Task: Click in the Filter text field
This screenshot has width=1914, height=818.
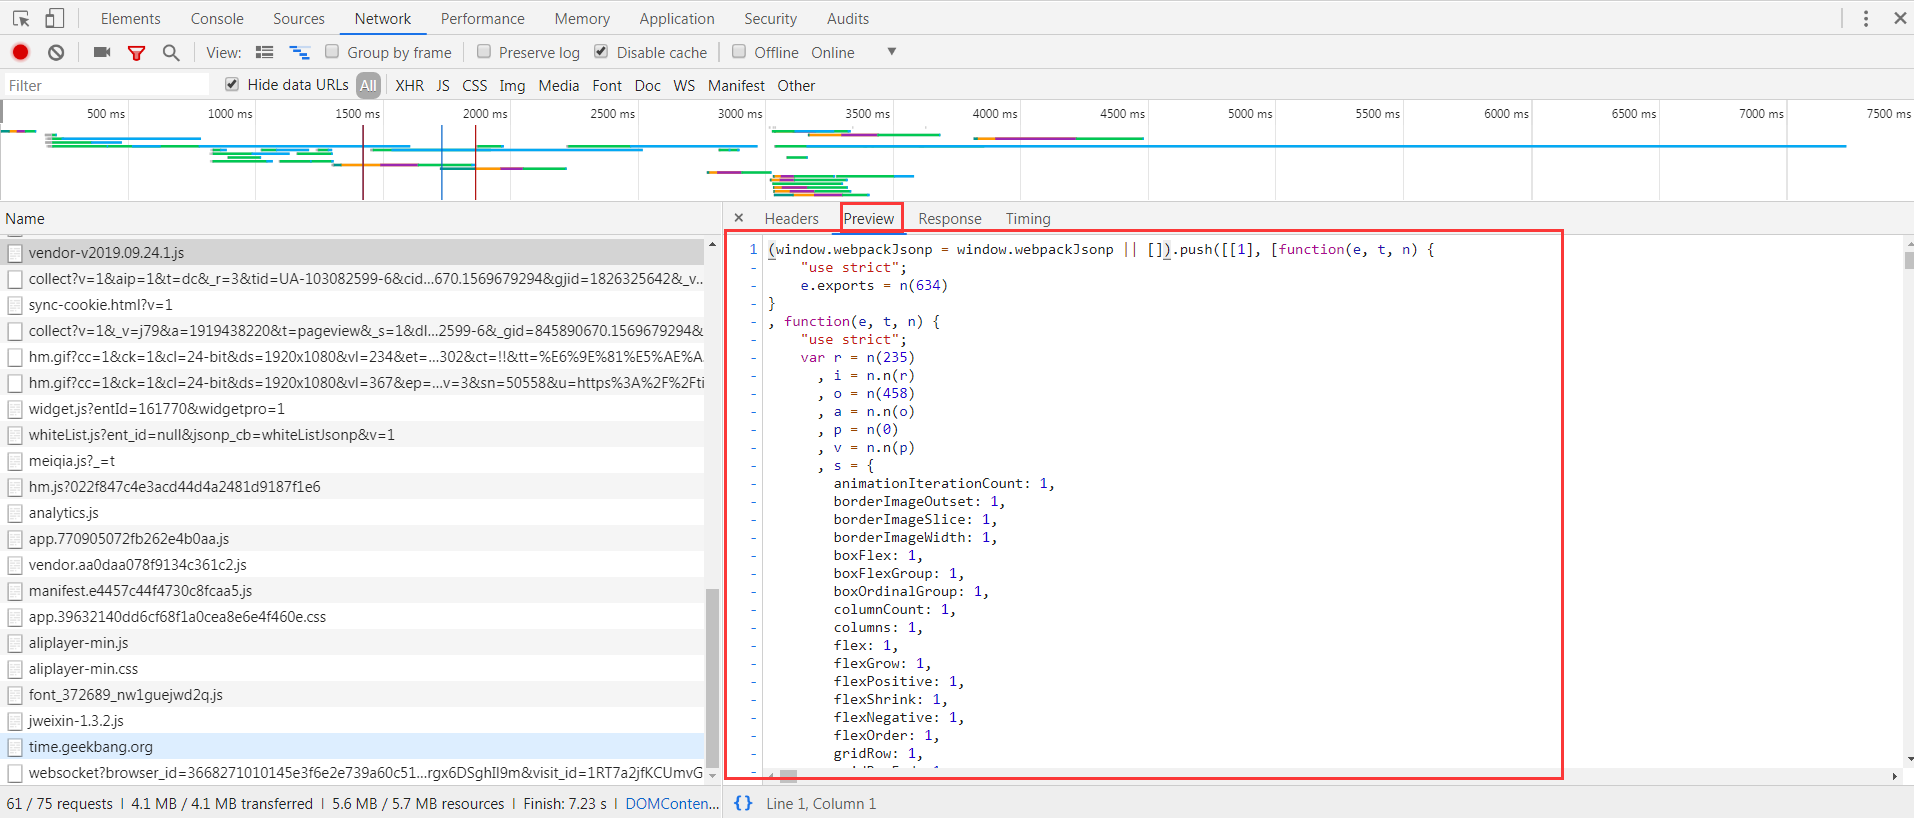Action: 107,85
